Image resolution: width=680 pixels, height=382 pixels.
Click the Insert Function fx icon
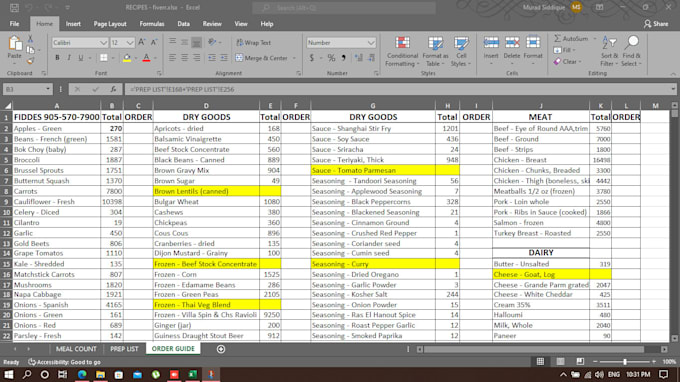point(113,89)
